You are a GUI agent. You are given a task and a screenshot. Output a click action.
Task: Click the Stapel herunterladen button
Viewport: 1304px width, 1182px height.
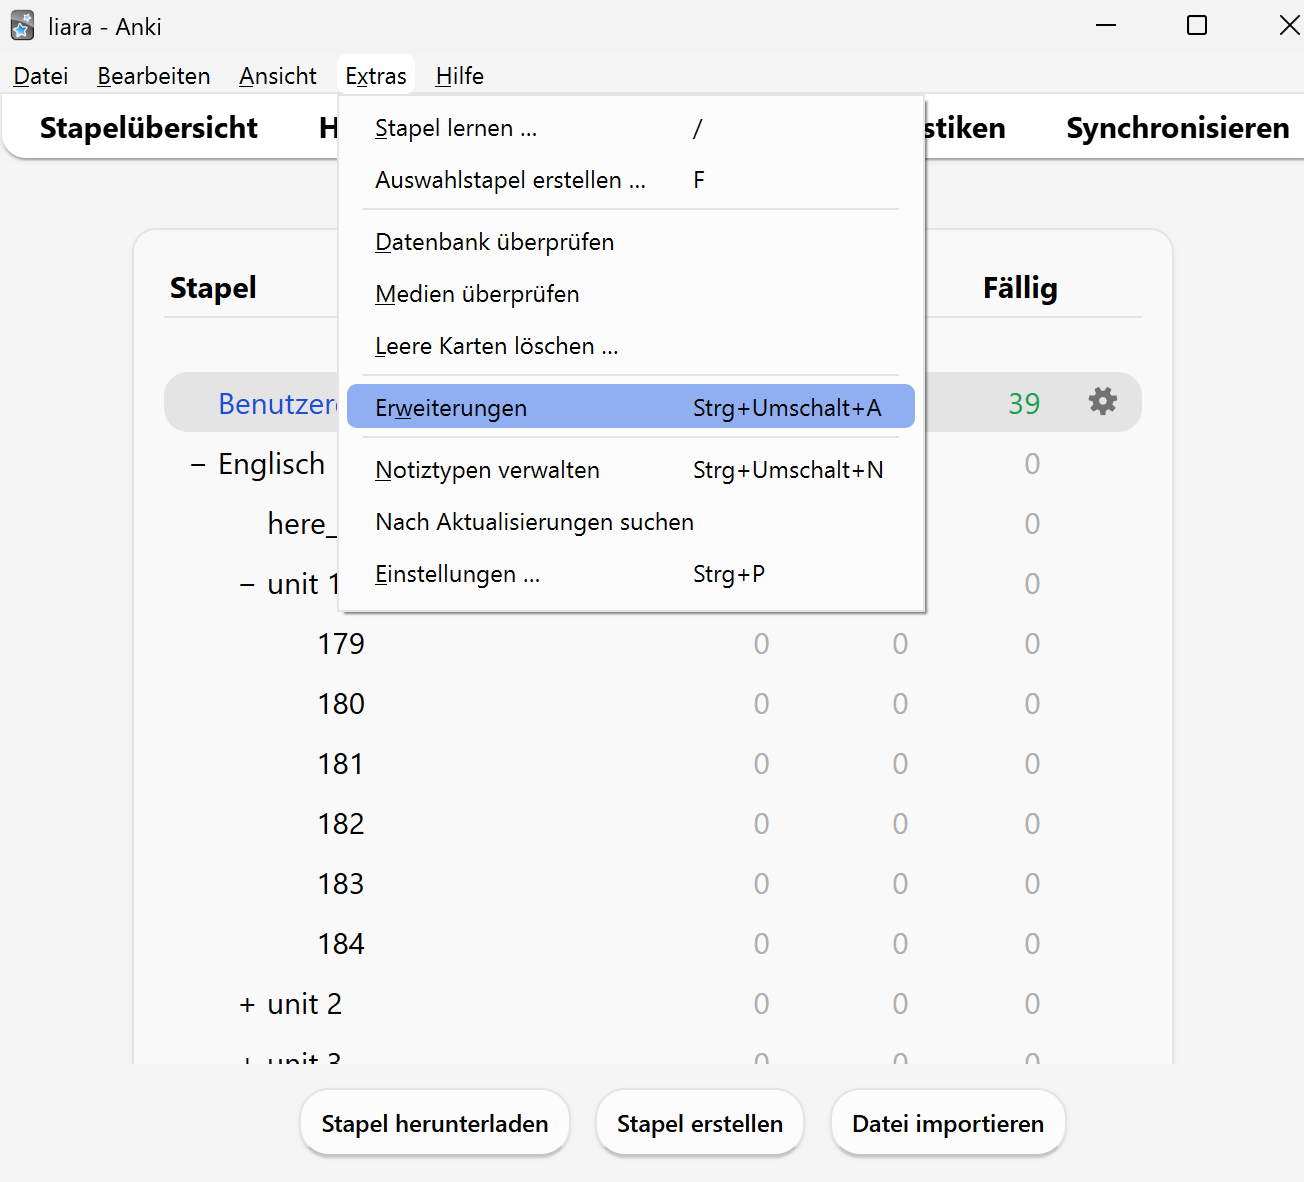pos(435,1123)
